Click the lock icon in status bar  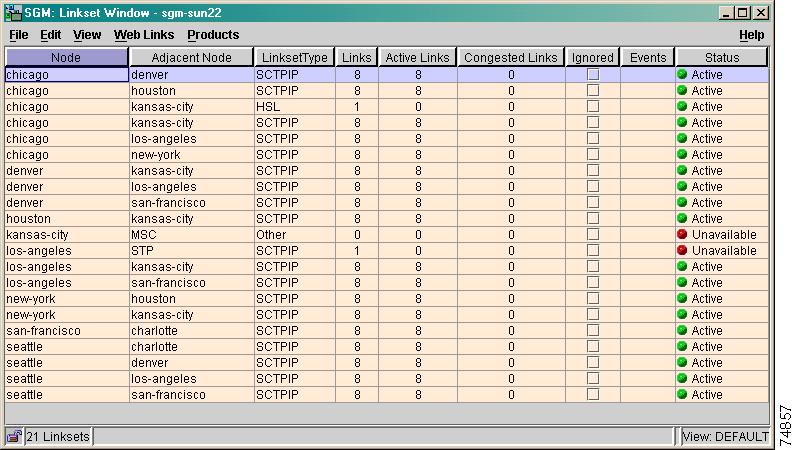click(x=14, y=436)
